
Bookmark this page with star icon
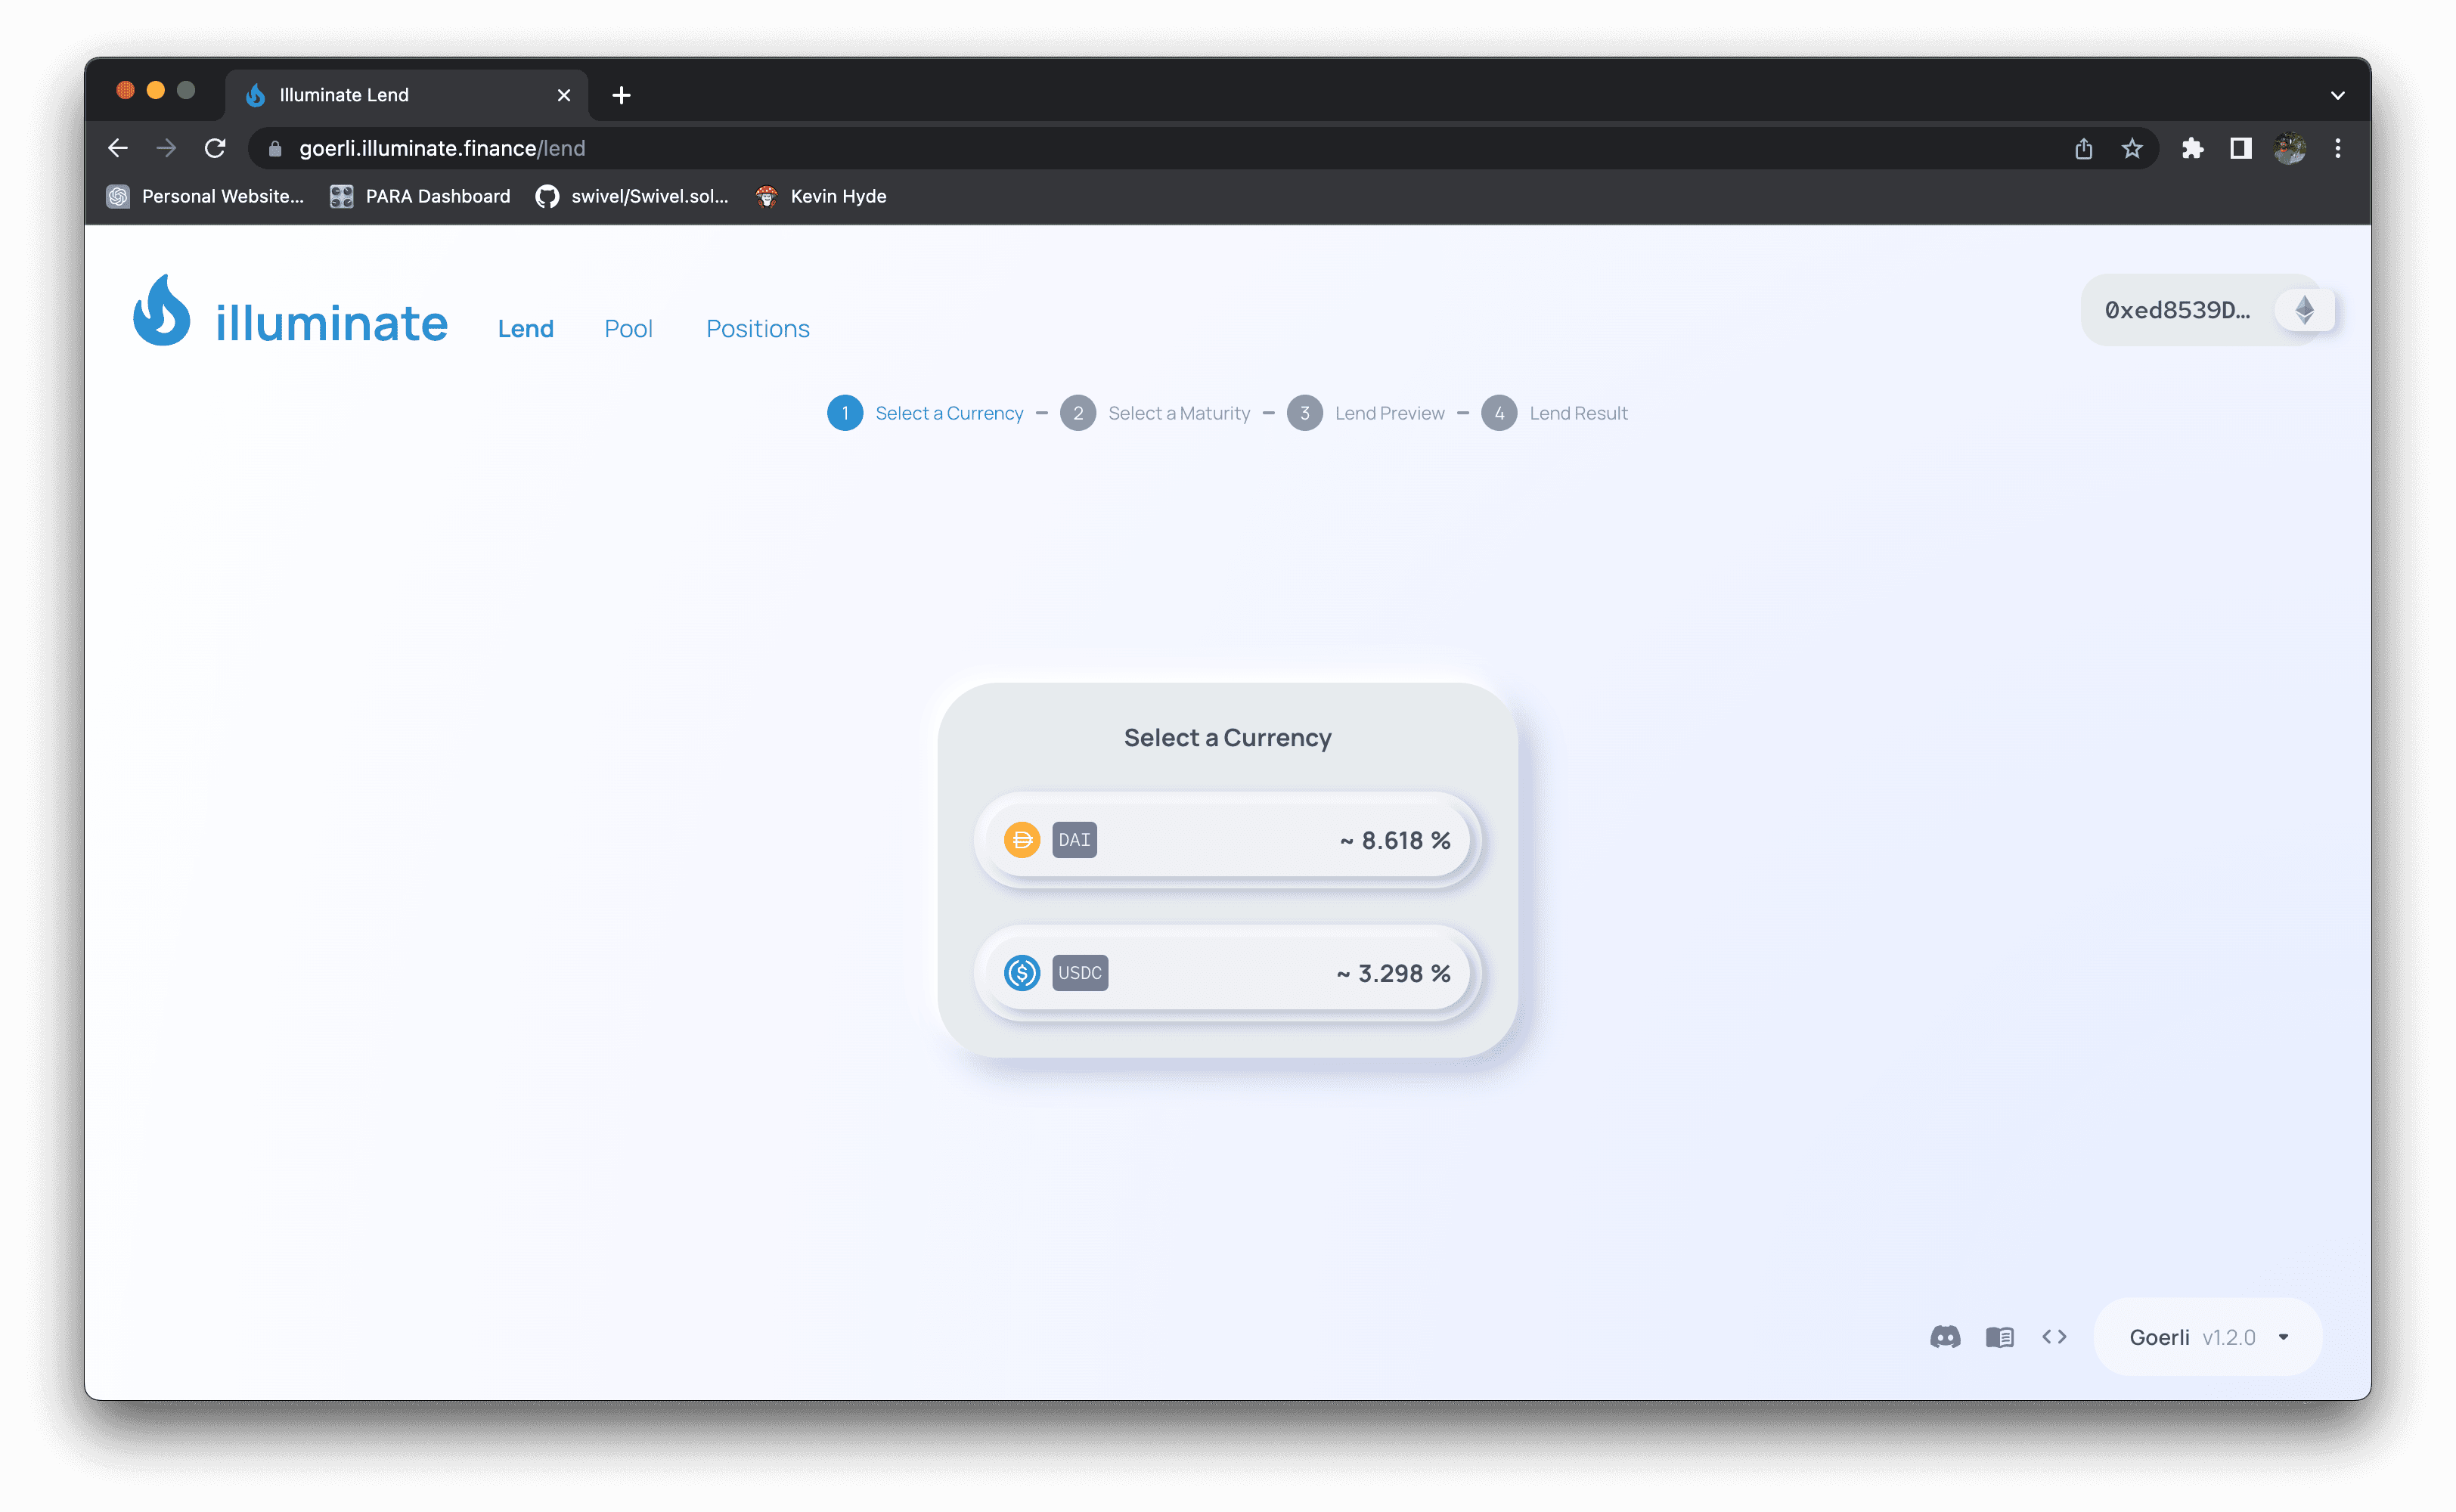click(2132, 148)
